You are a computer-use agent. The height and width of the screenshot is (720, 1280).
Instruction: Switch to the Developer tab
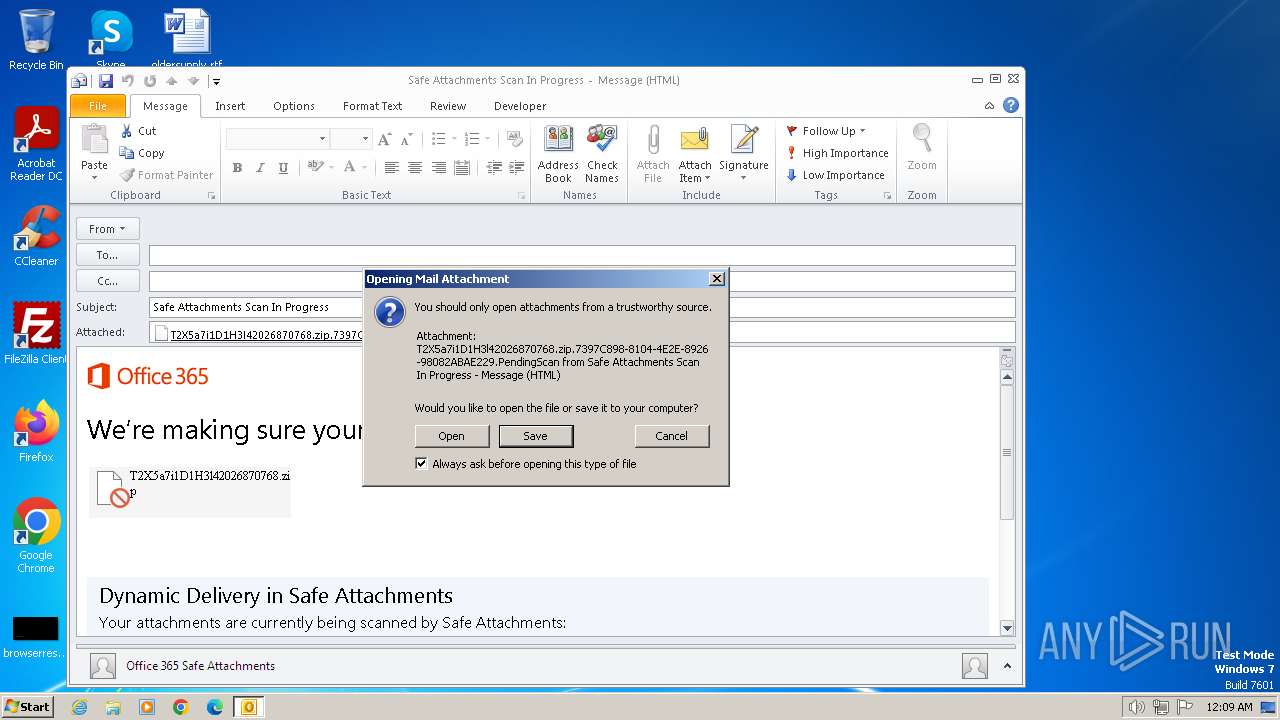point(520,106)
